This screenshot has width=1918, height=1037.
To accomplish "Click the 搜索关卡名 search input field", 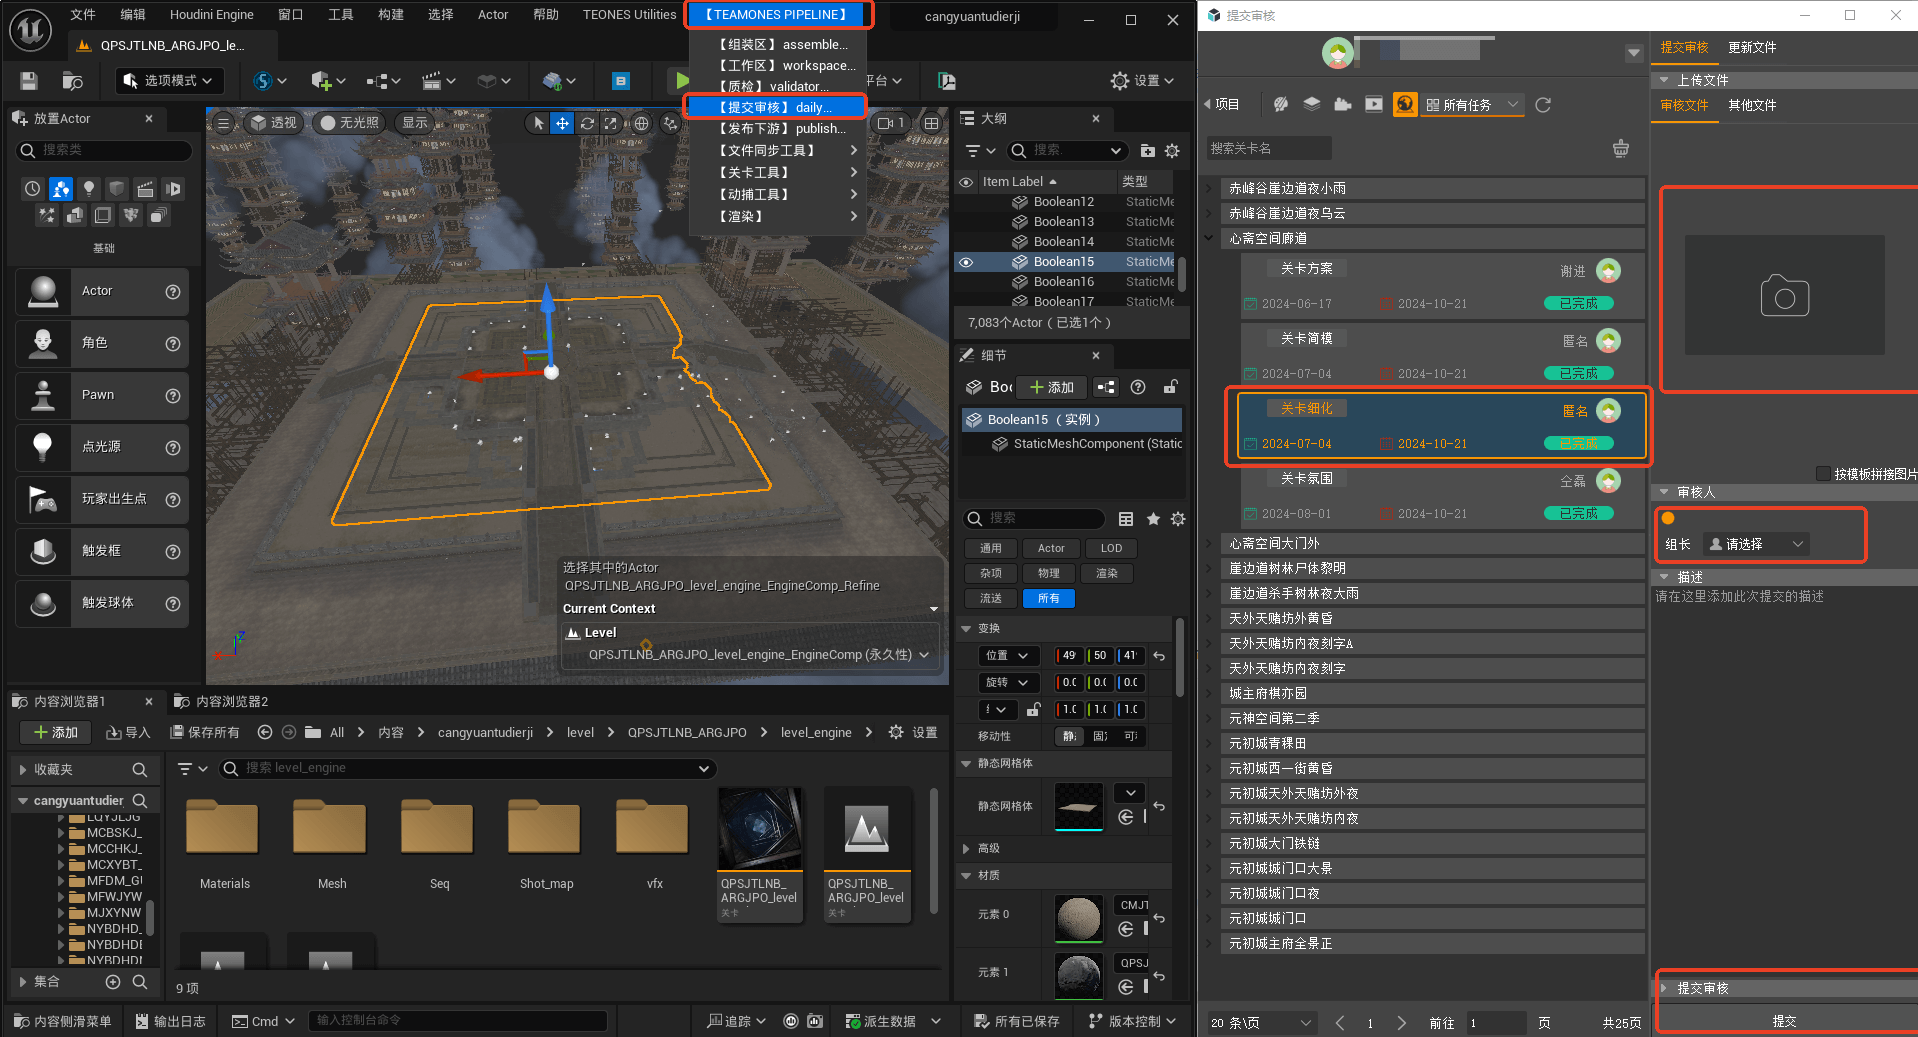I will 1268,149.
